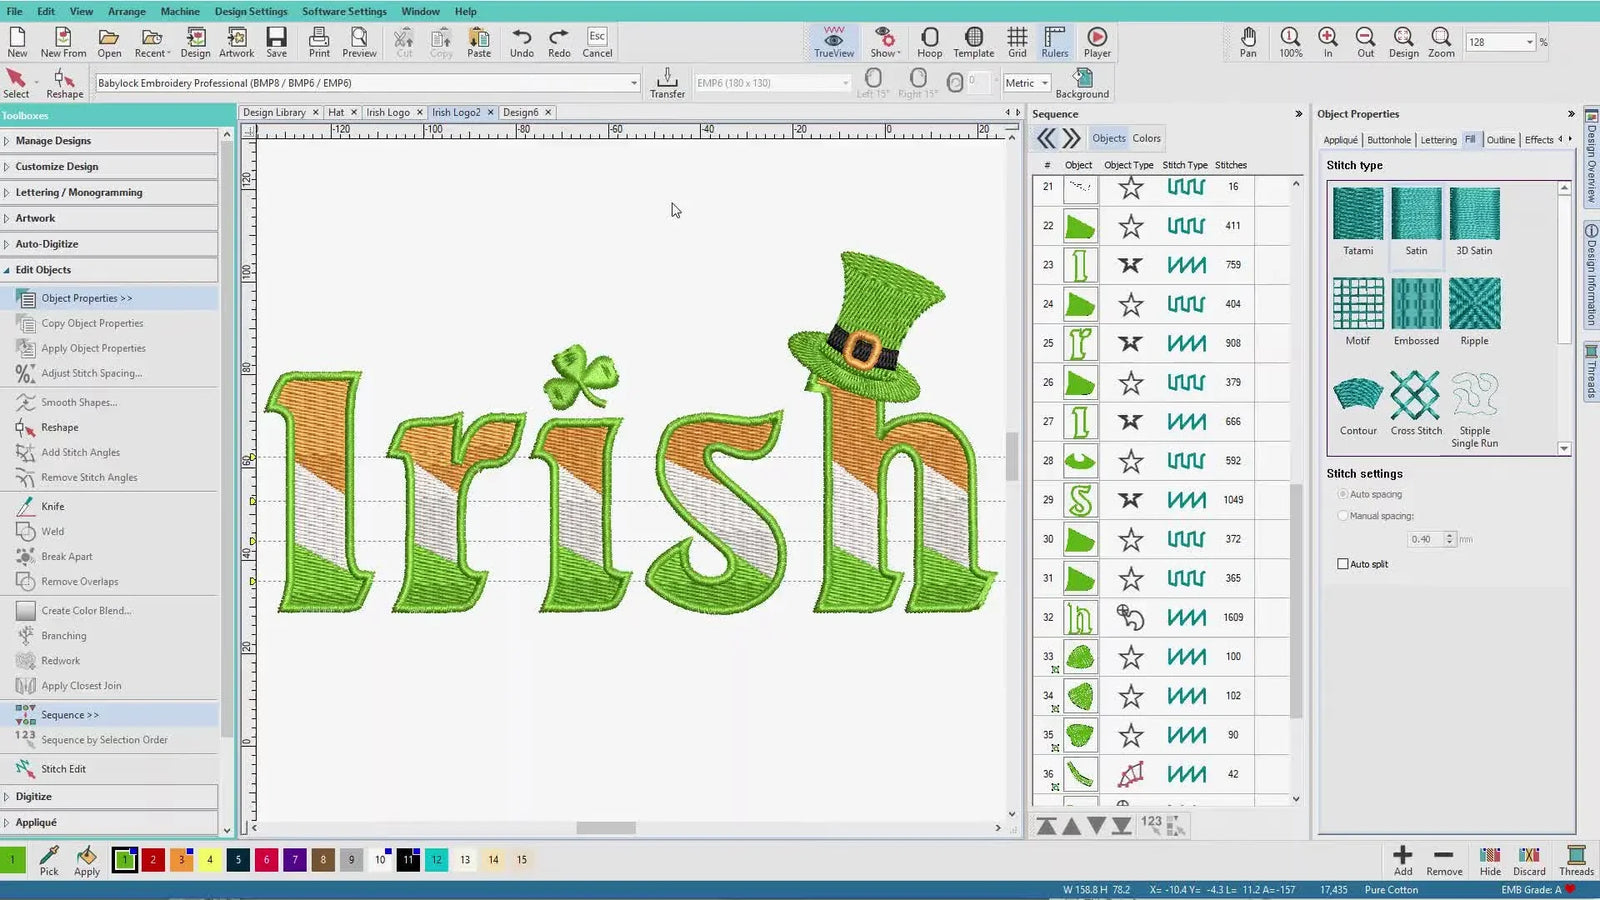Switch Sequence view to Objects

(x=1108, y=138)
